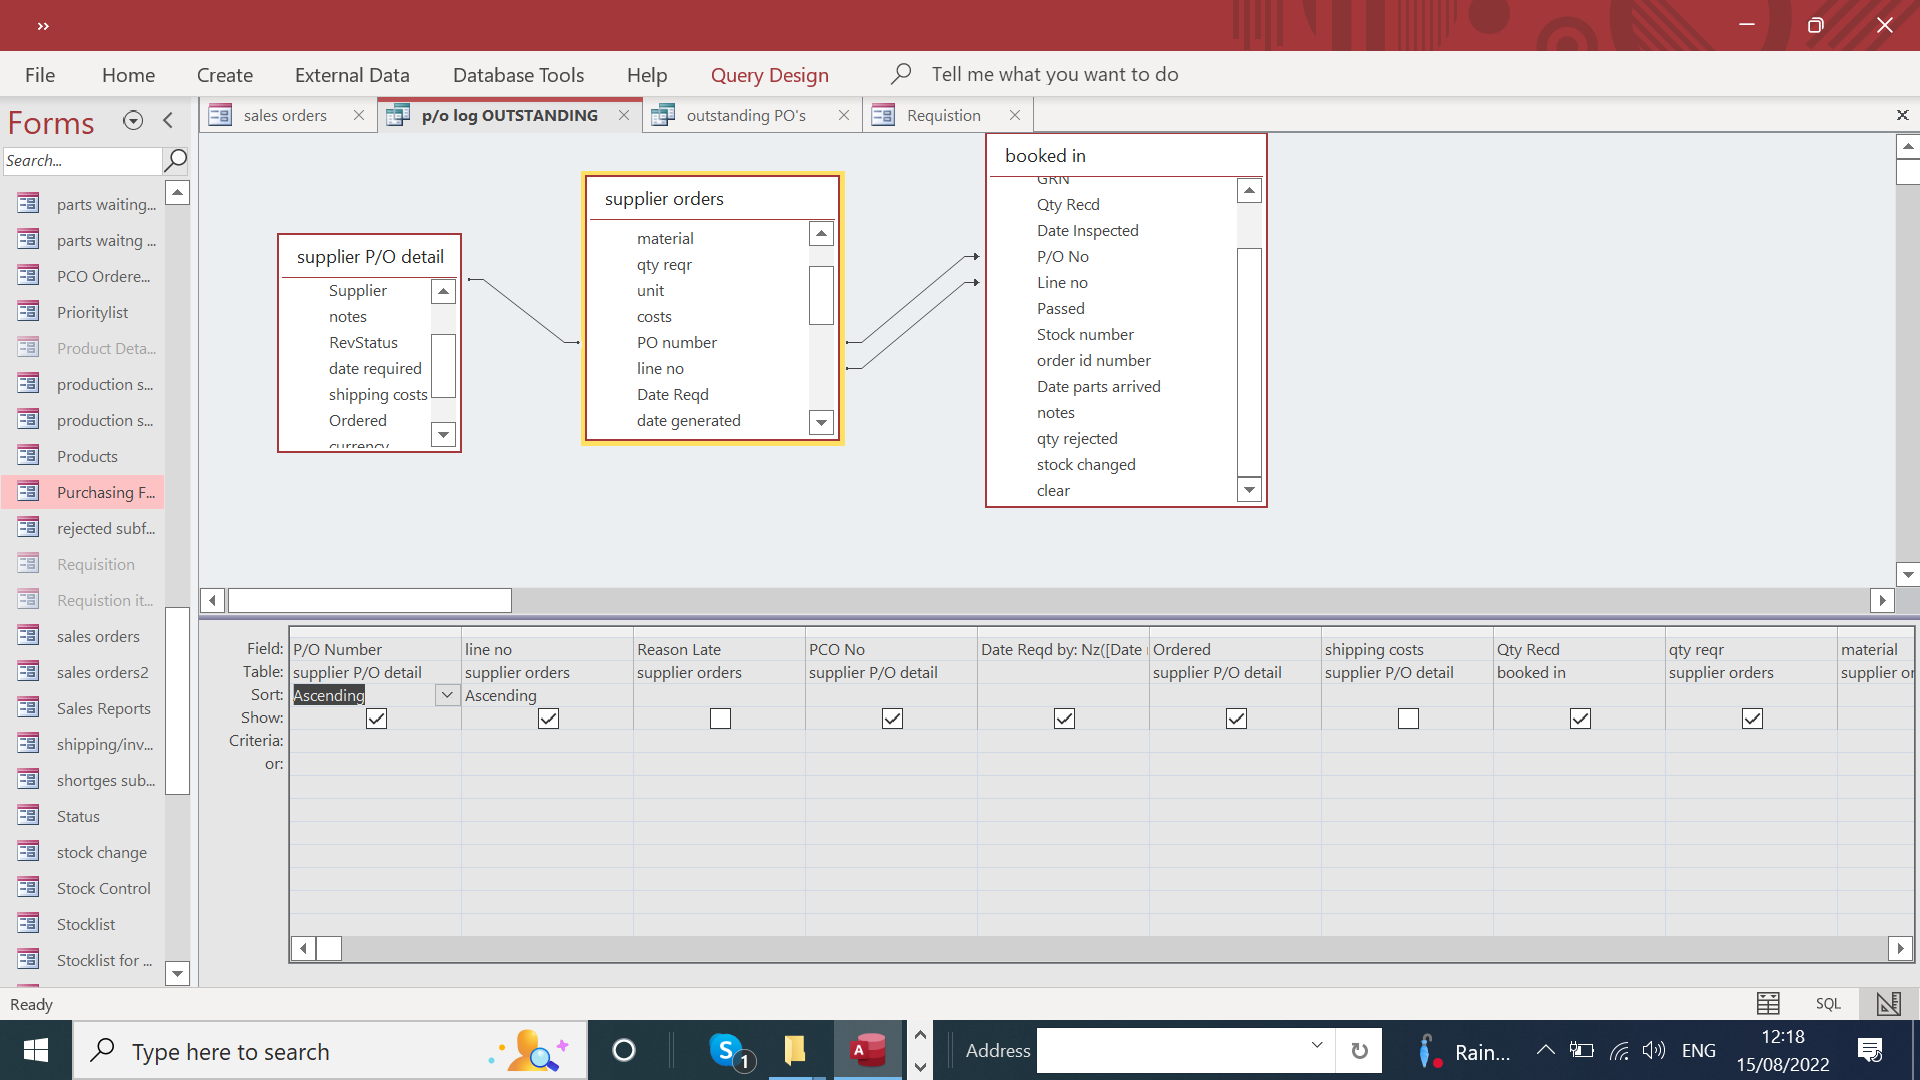
Task: Open the Stocklist form icon
Action: (x=28, y=924)
